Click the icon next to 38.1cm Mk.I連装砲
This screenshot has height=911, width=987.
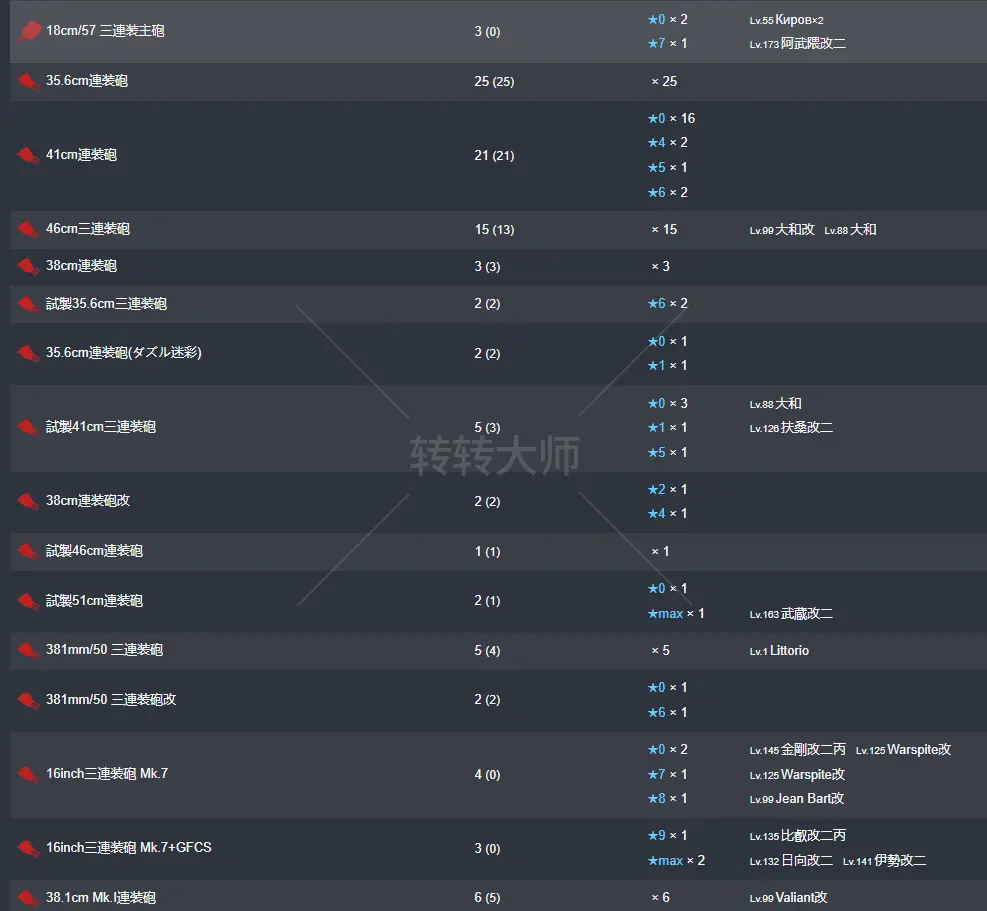[x=27, y=898]
